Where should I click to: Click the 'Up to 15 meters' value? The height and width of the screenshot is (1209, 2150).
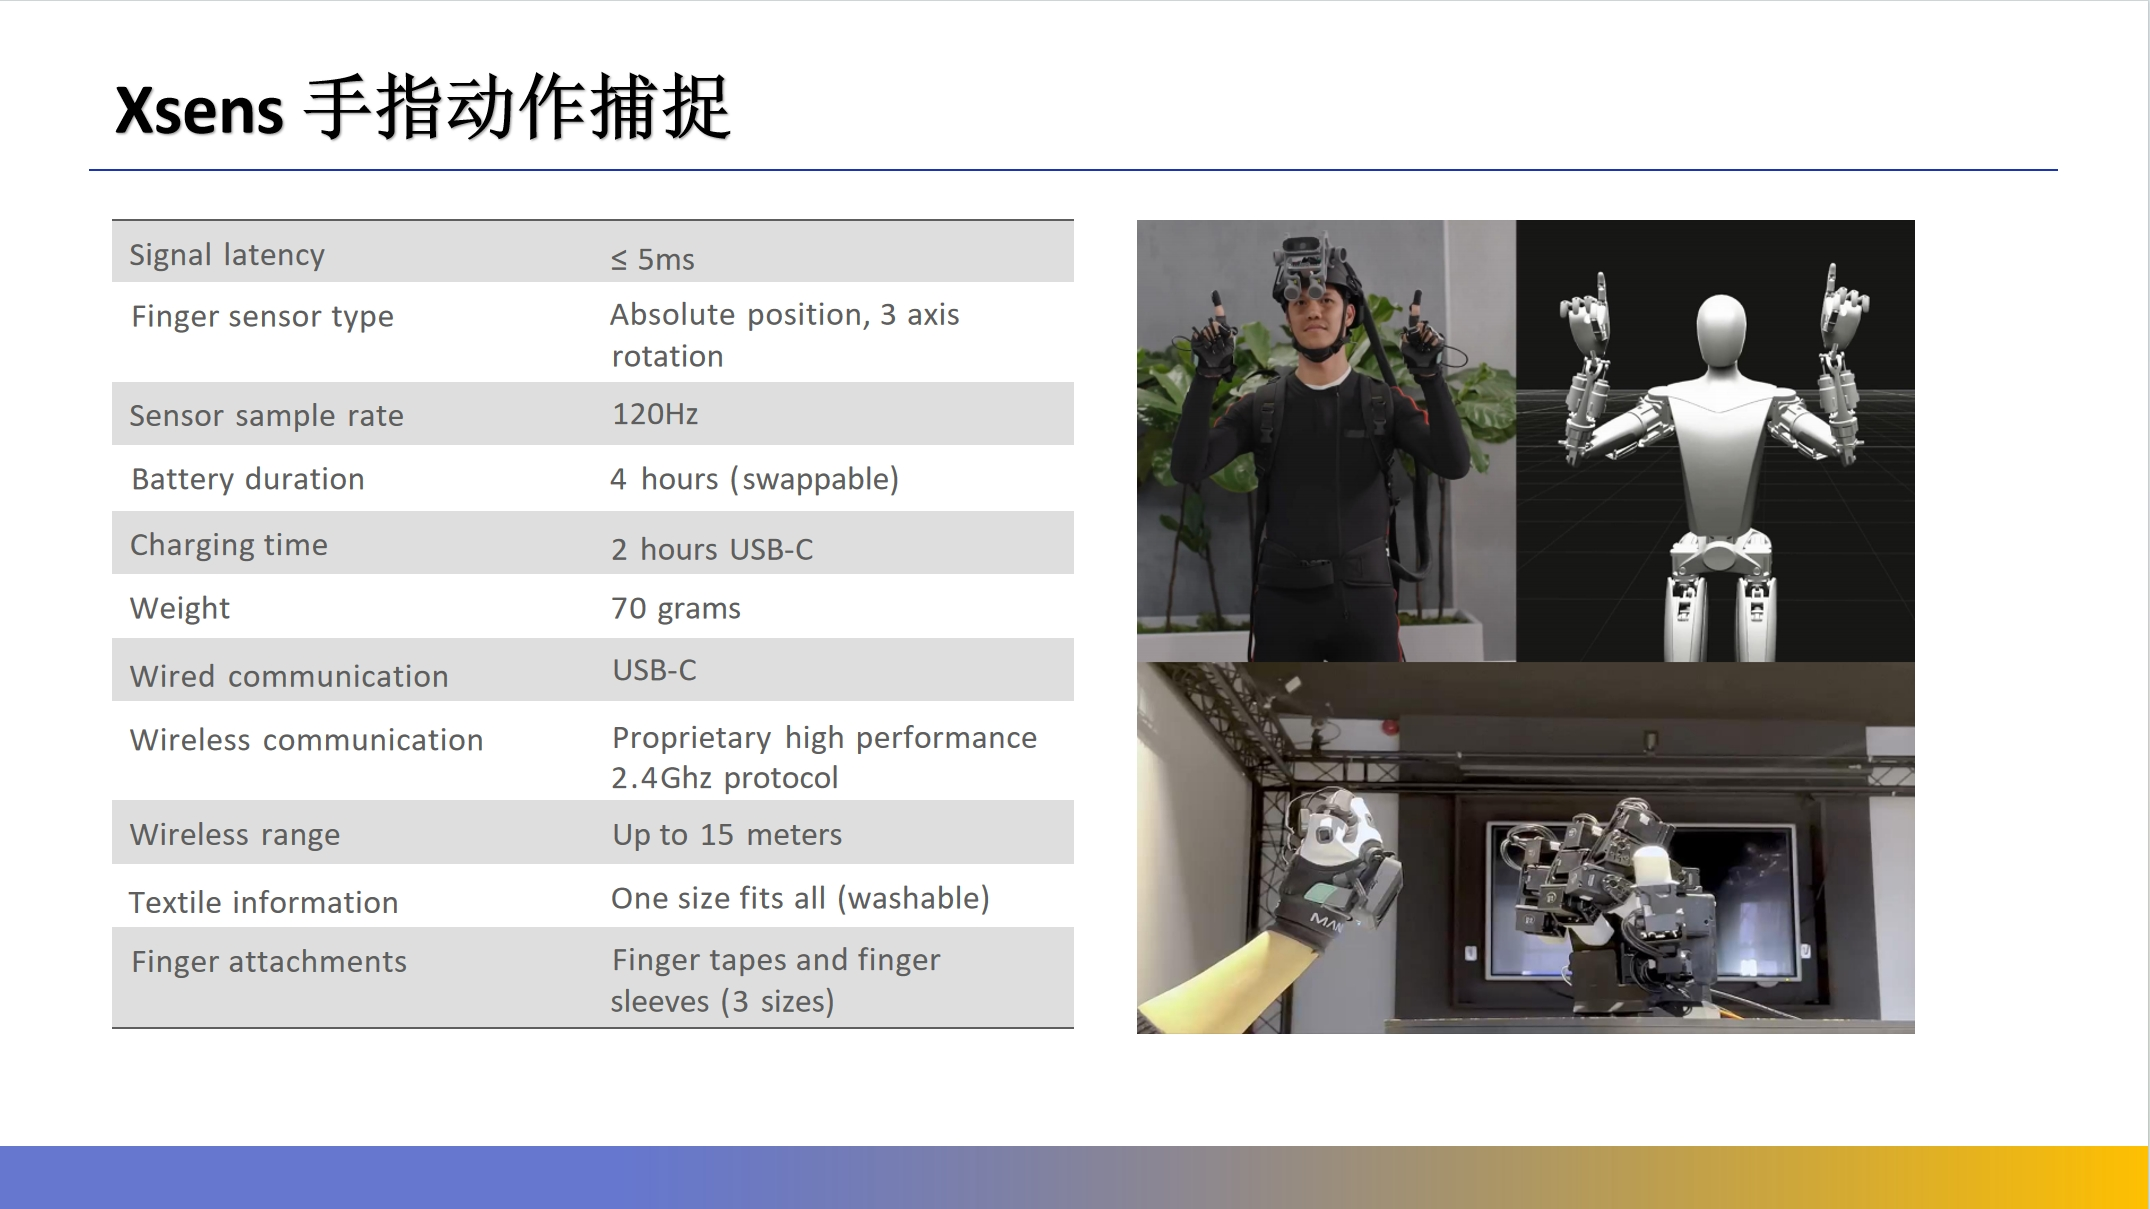727,834
